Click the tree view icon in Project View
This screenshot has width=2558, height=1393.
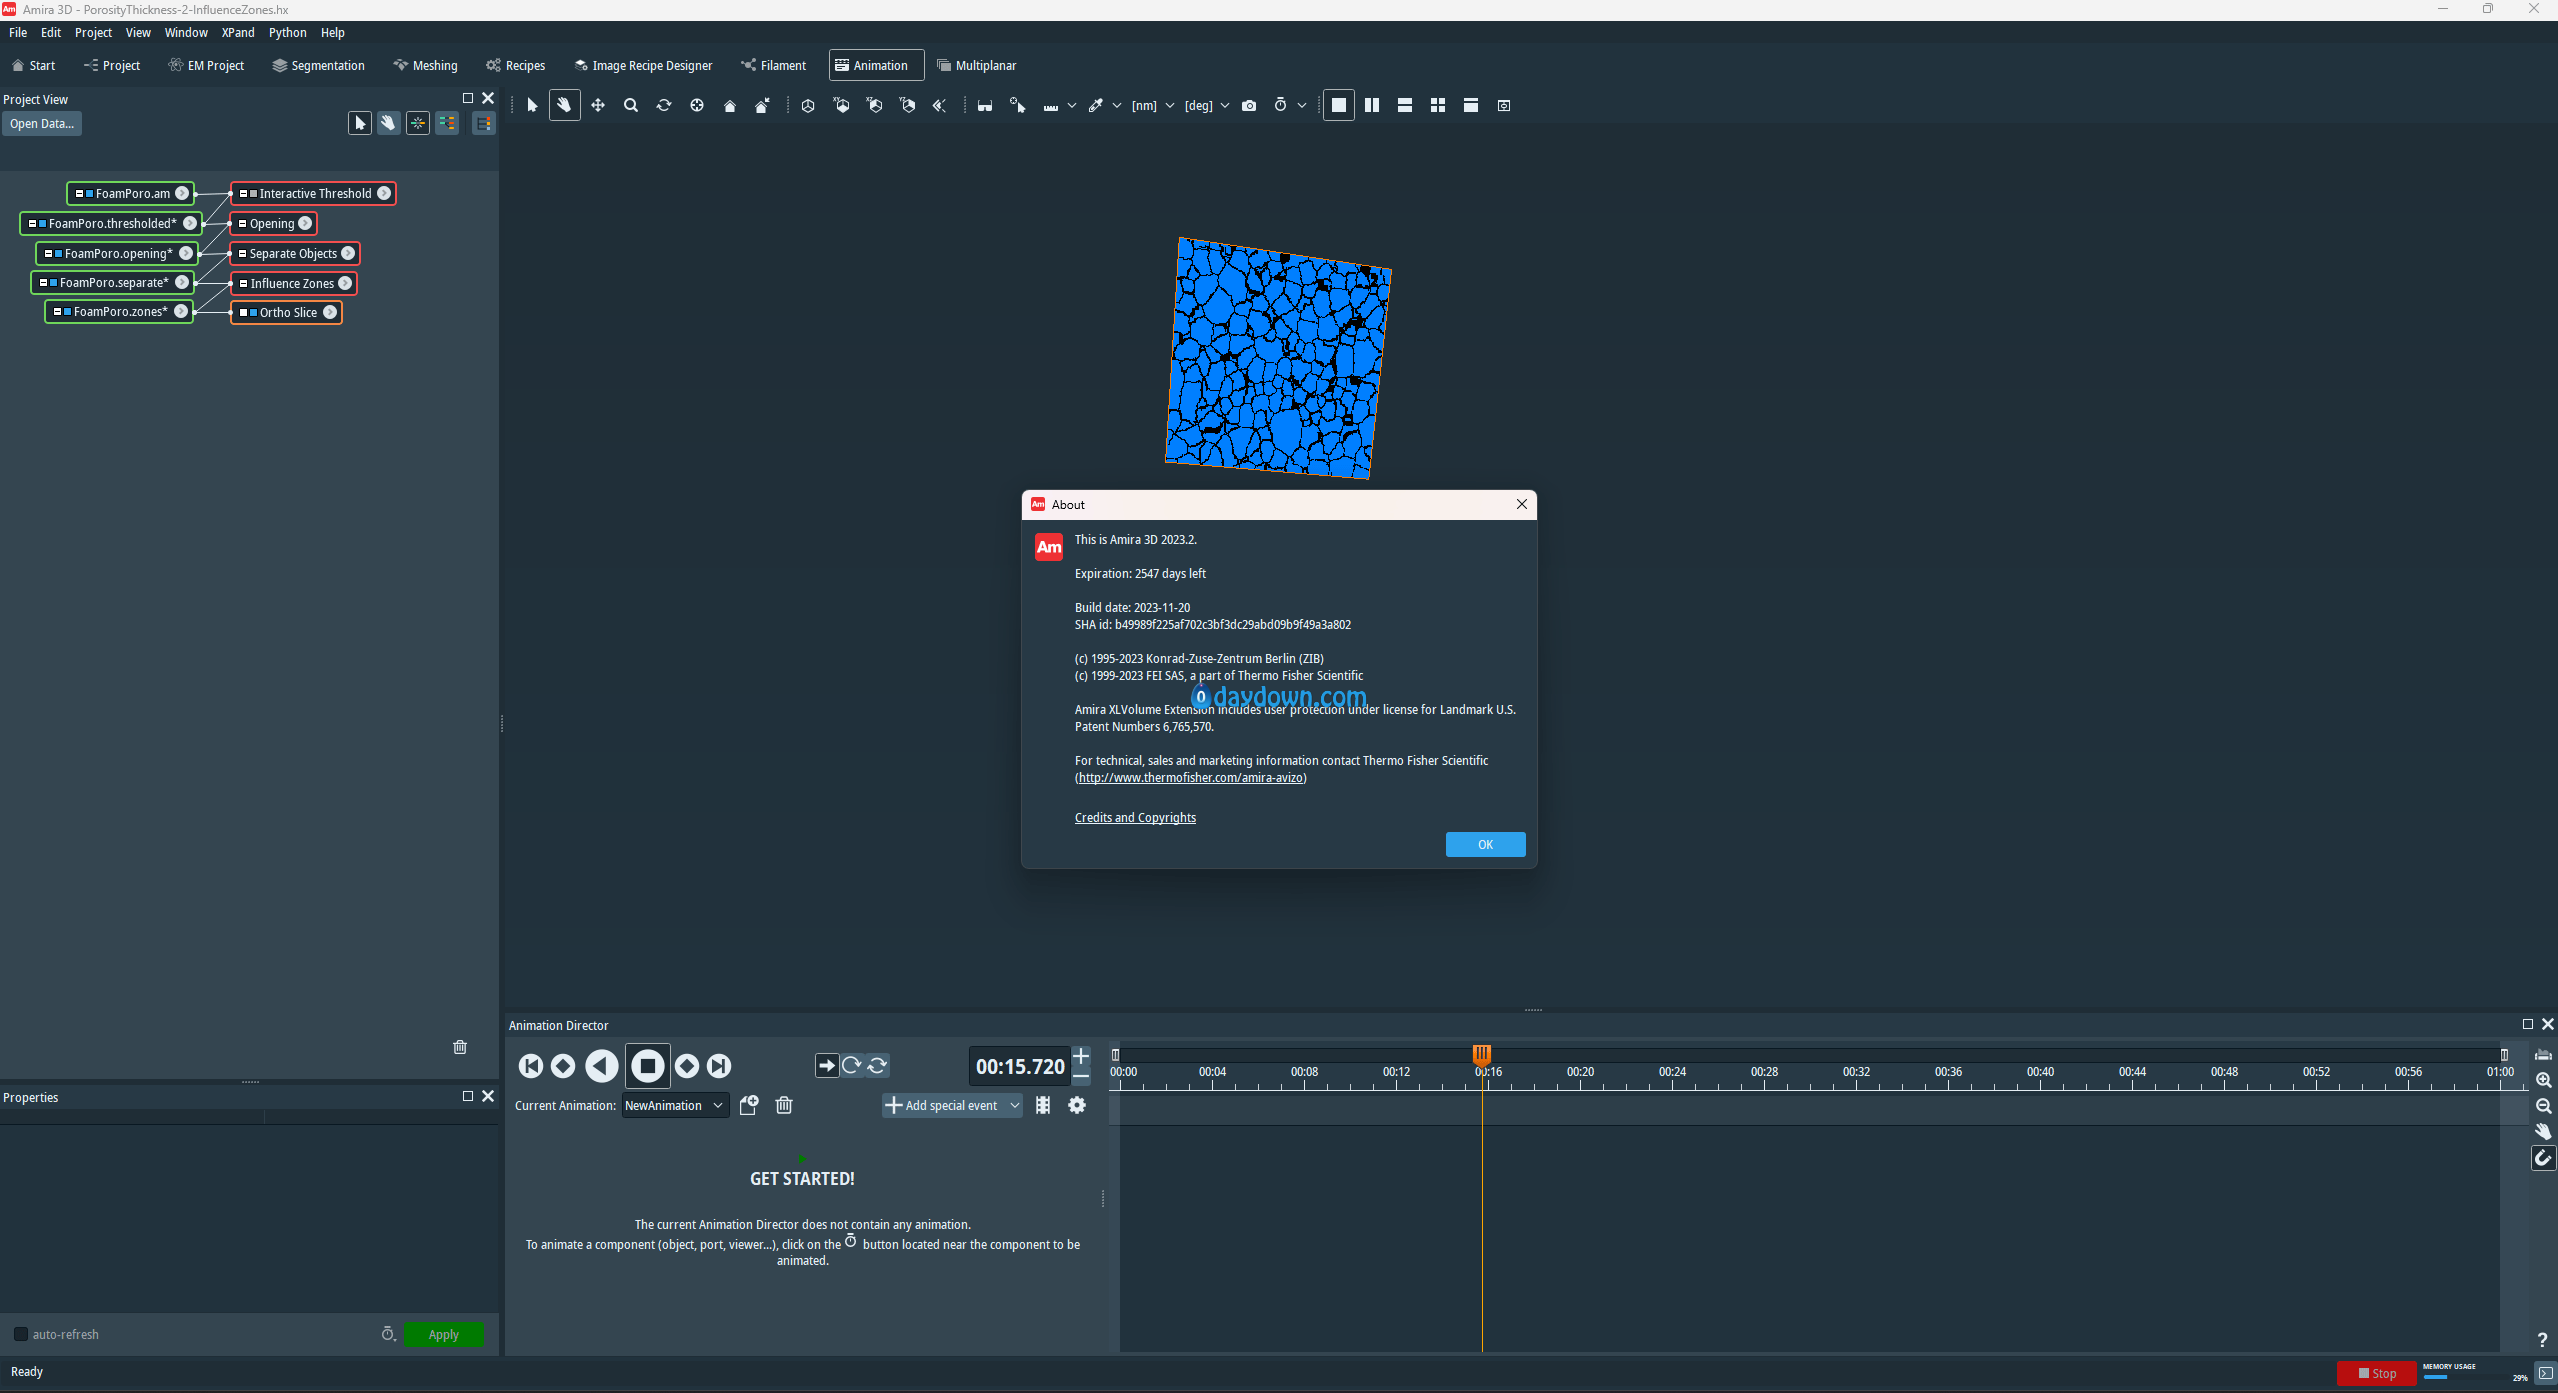(x=484, y=123)
